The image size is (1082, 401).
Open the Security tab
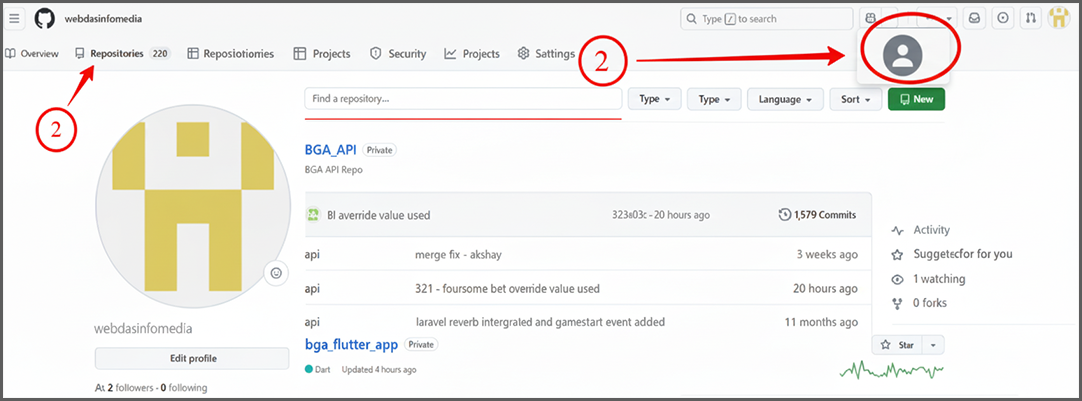(x=398, y=54)
